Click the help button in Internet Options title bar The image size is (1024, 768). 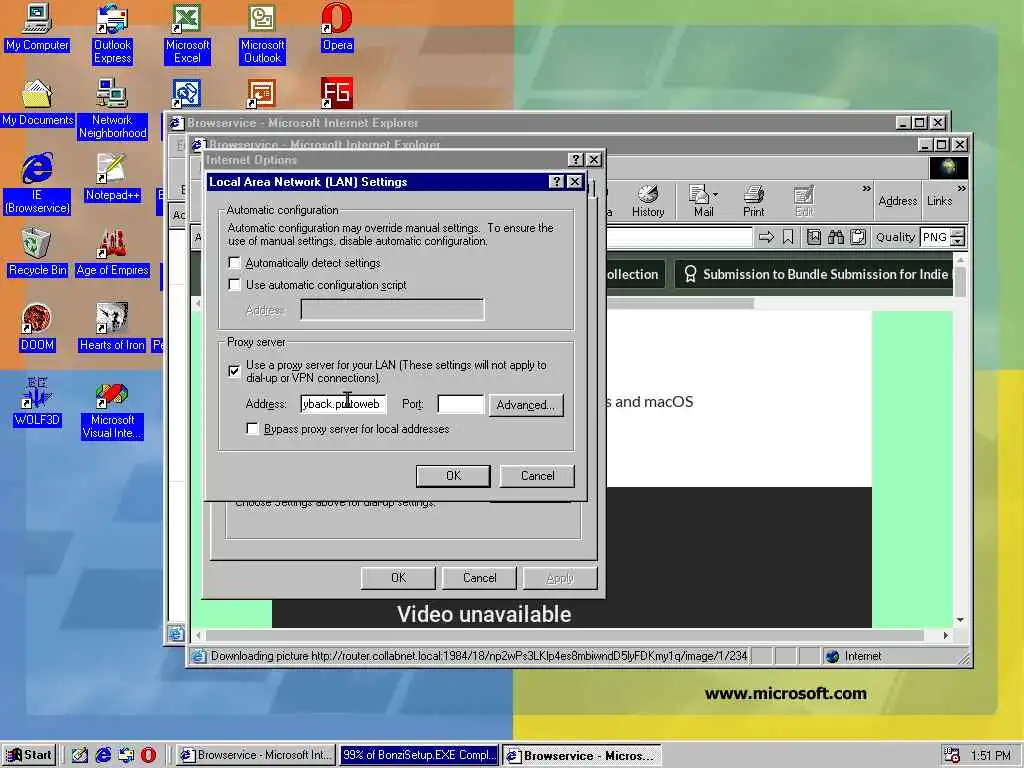click(x=575, y=159)
